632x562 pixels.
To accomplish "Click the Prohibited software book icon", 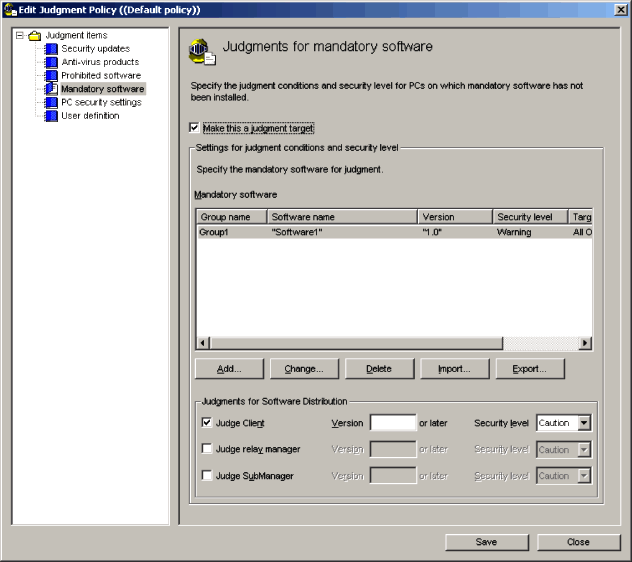I will [51, 75].
